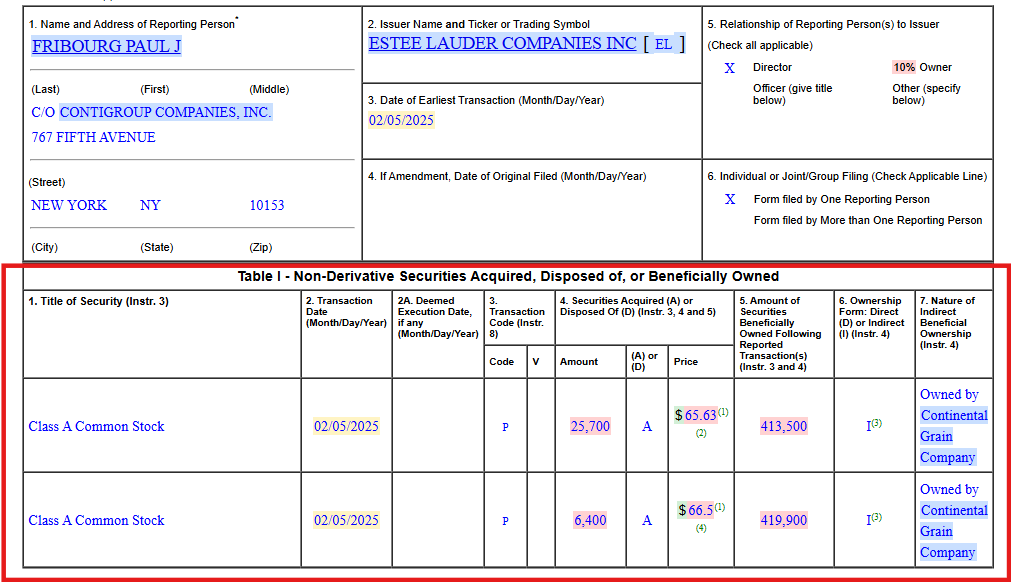The image size is (1011, 582).
Task: Click transaction date in the 6,400 row
Action: (x=346, y=520)
